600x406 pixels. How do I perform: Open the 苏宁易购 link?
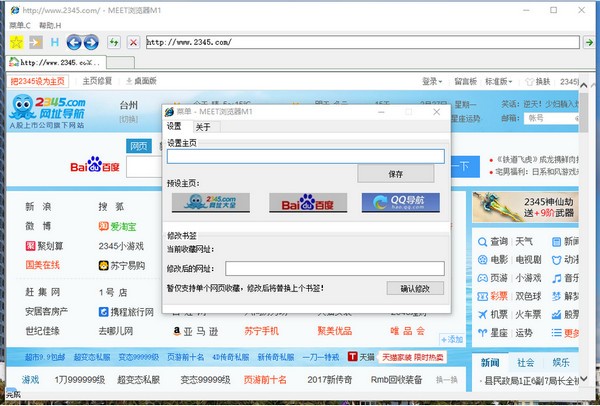122,266
